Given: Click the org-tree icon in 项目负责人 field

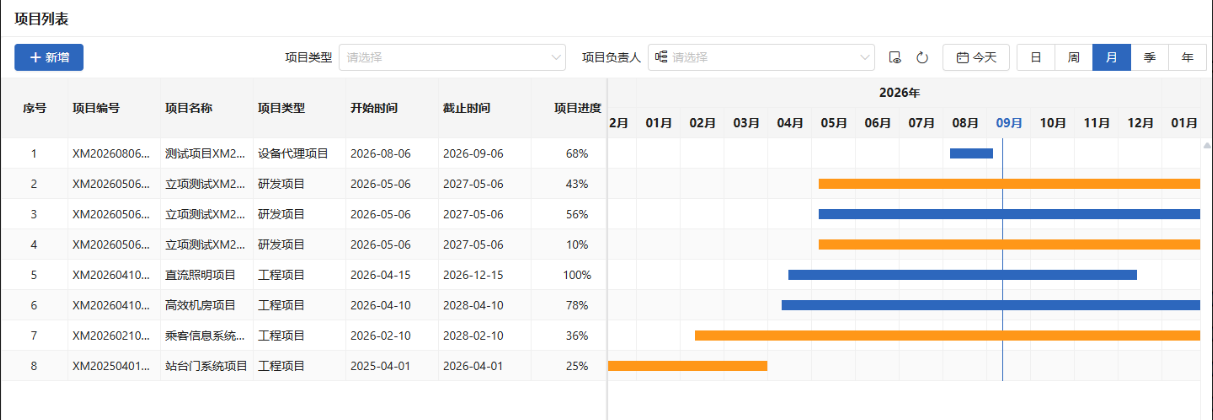Looking at the screenshot, I should [x=661, y=58].
